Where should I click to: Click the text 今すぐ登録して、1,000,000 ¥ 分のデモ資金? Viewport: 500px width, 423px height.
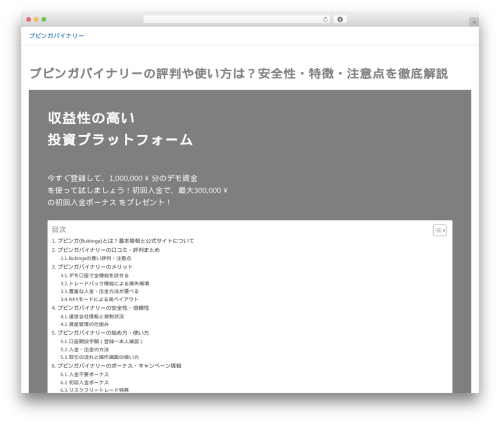coord(122,178)
